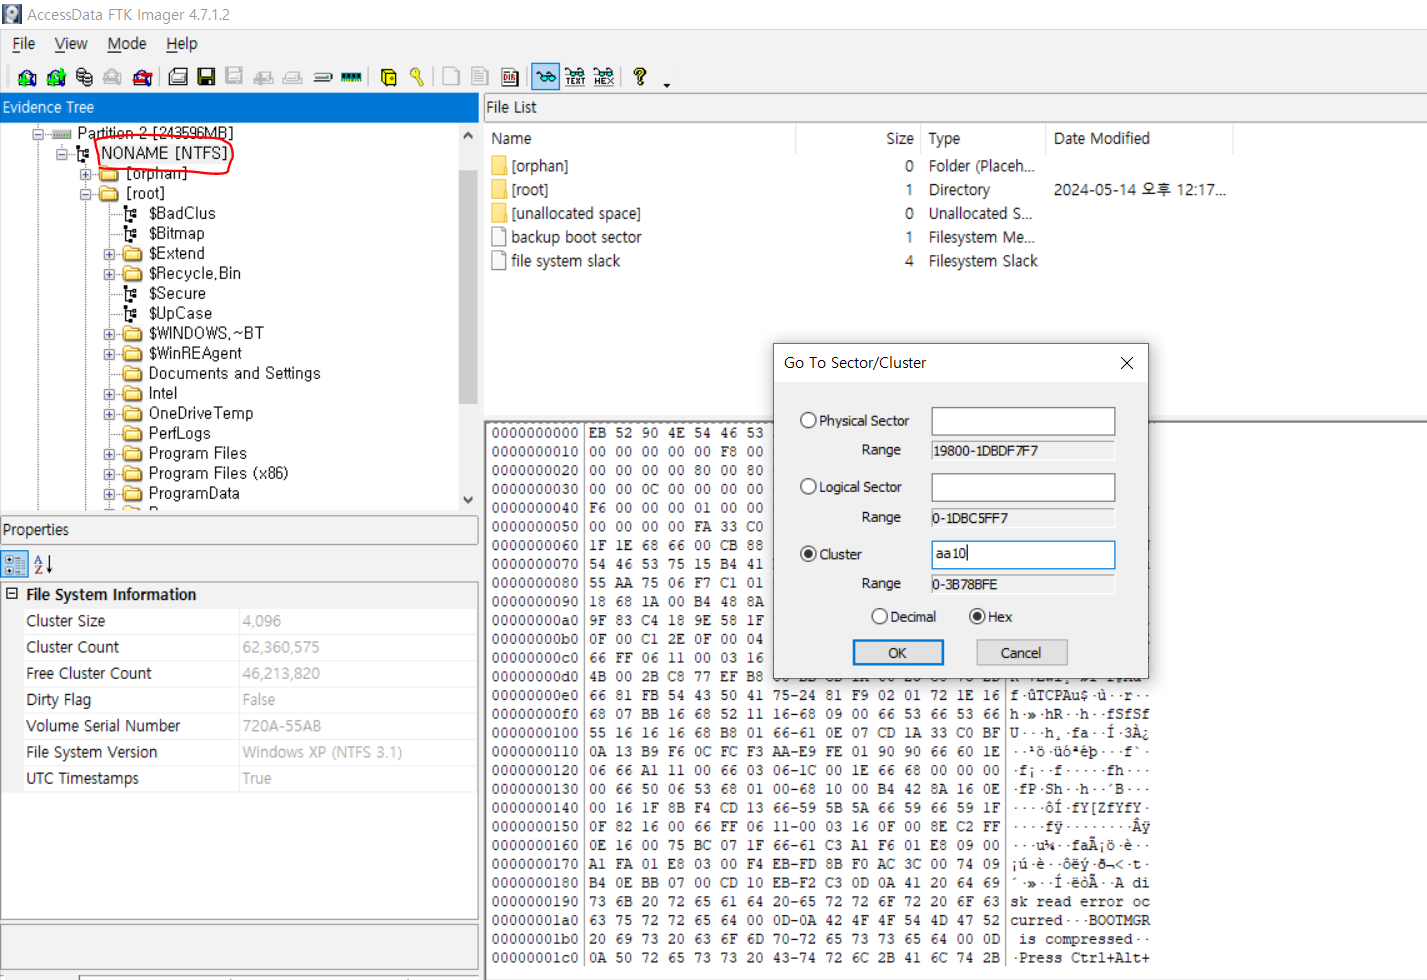
Task: Collapse the Partition 2 tree node
Action: 38,133
